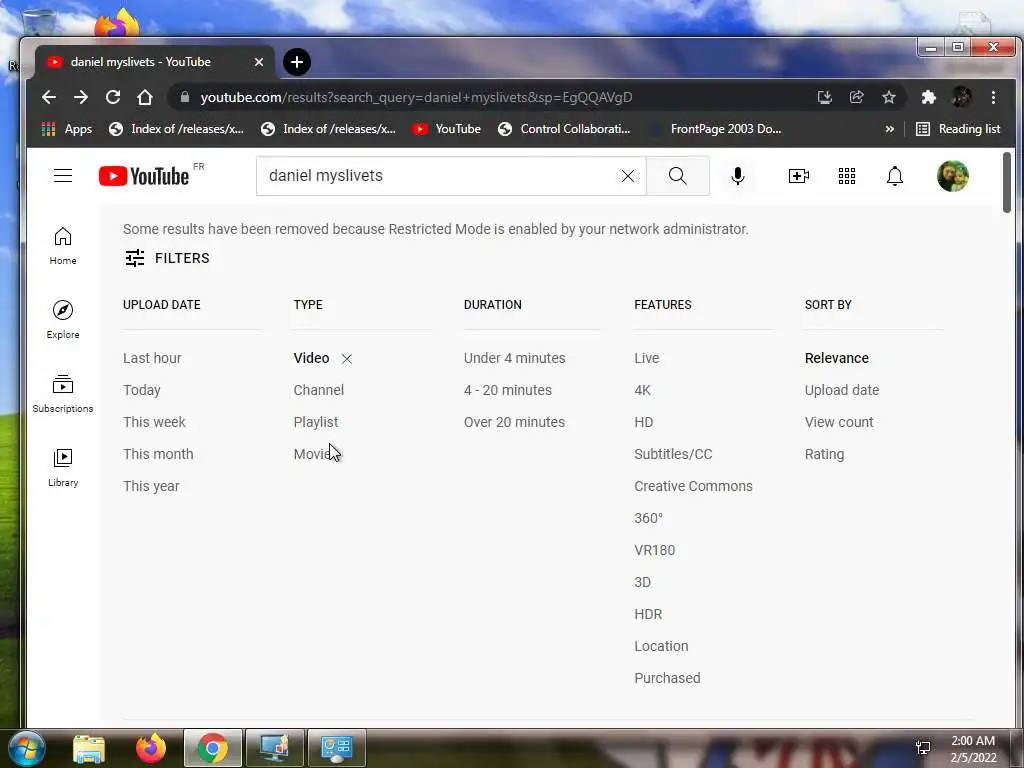Enable the Purchased filter

667,678
